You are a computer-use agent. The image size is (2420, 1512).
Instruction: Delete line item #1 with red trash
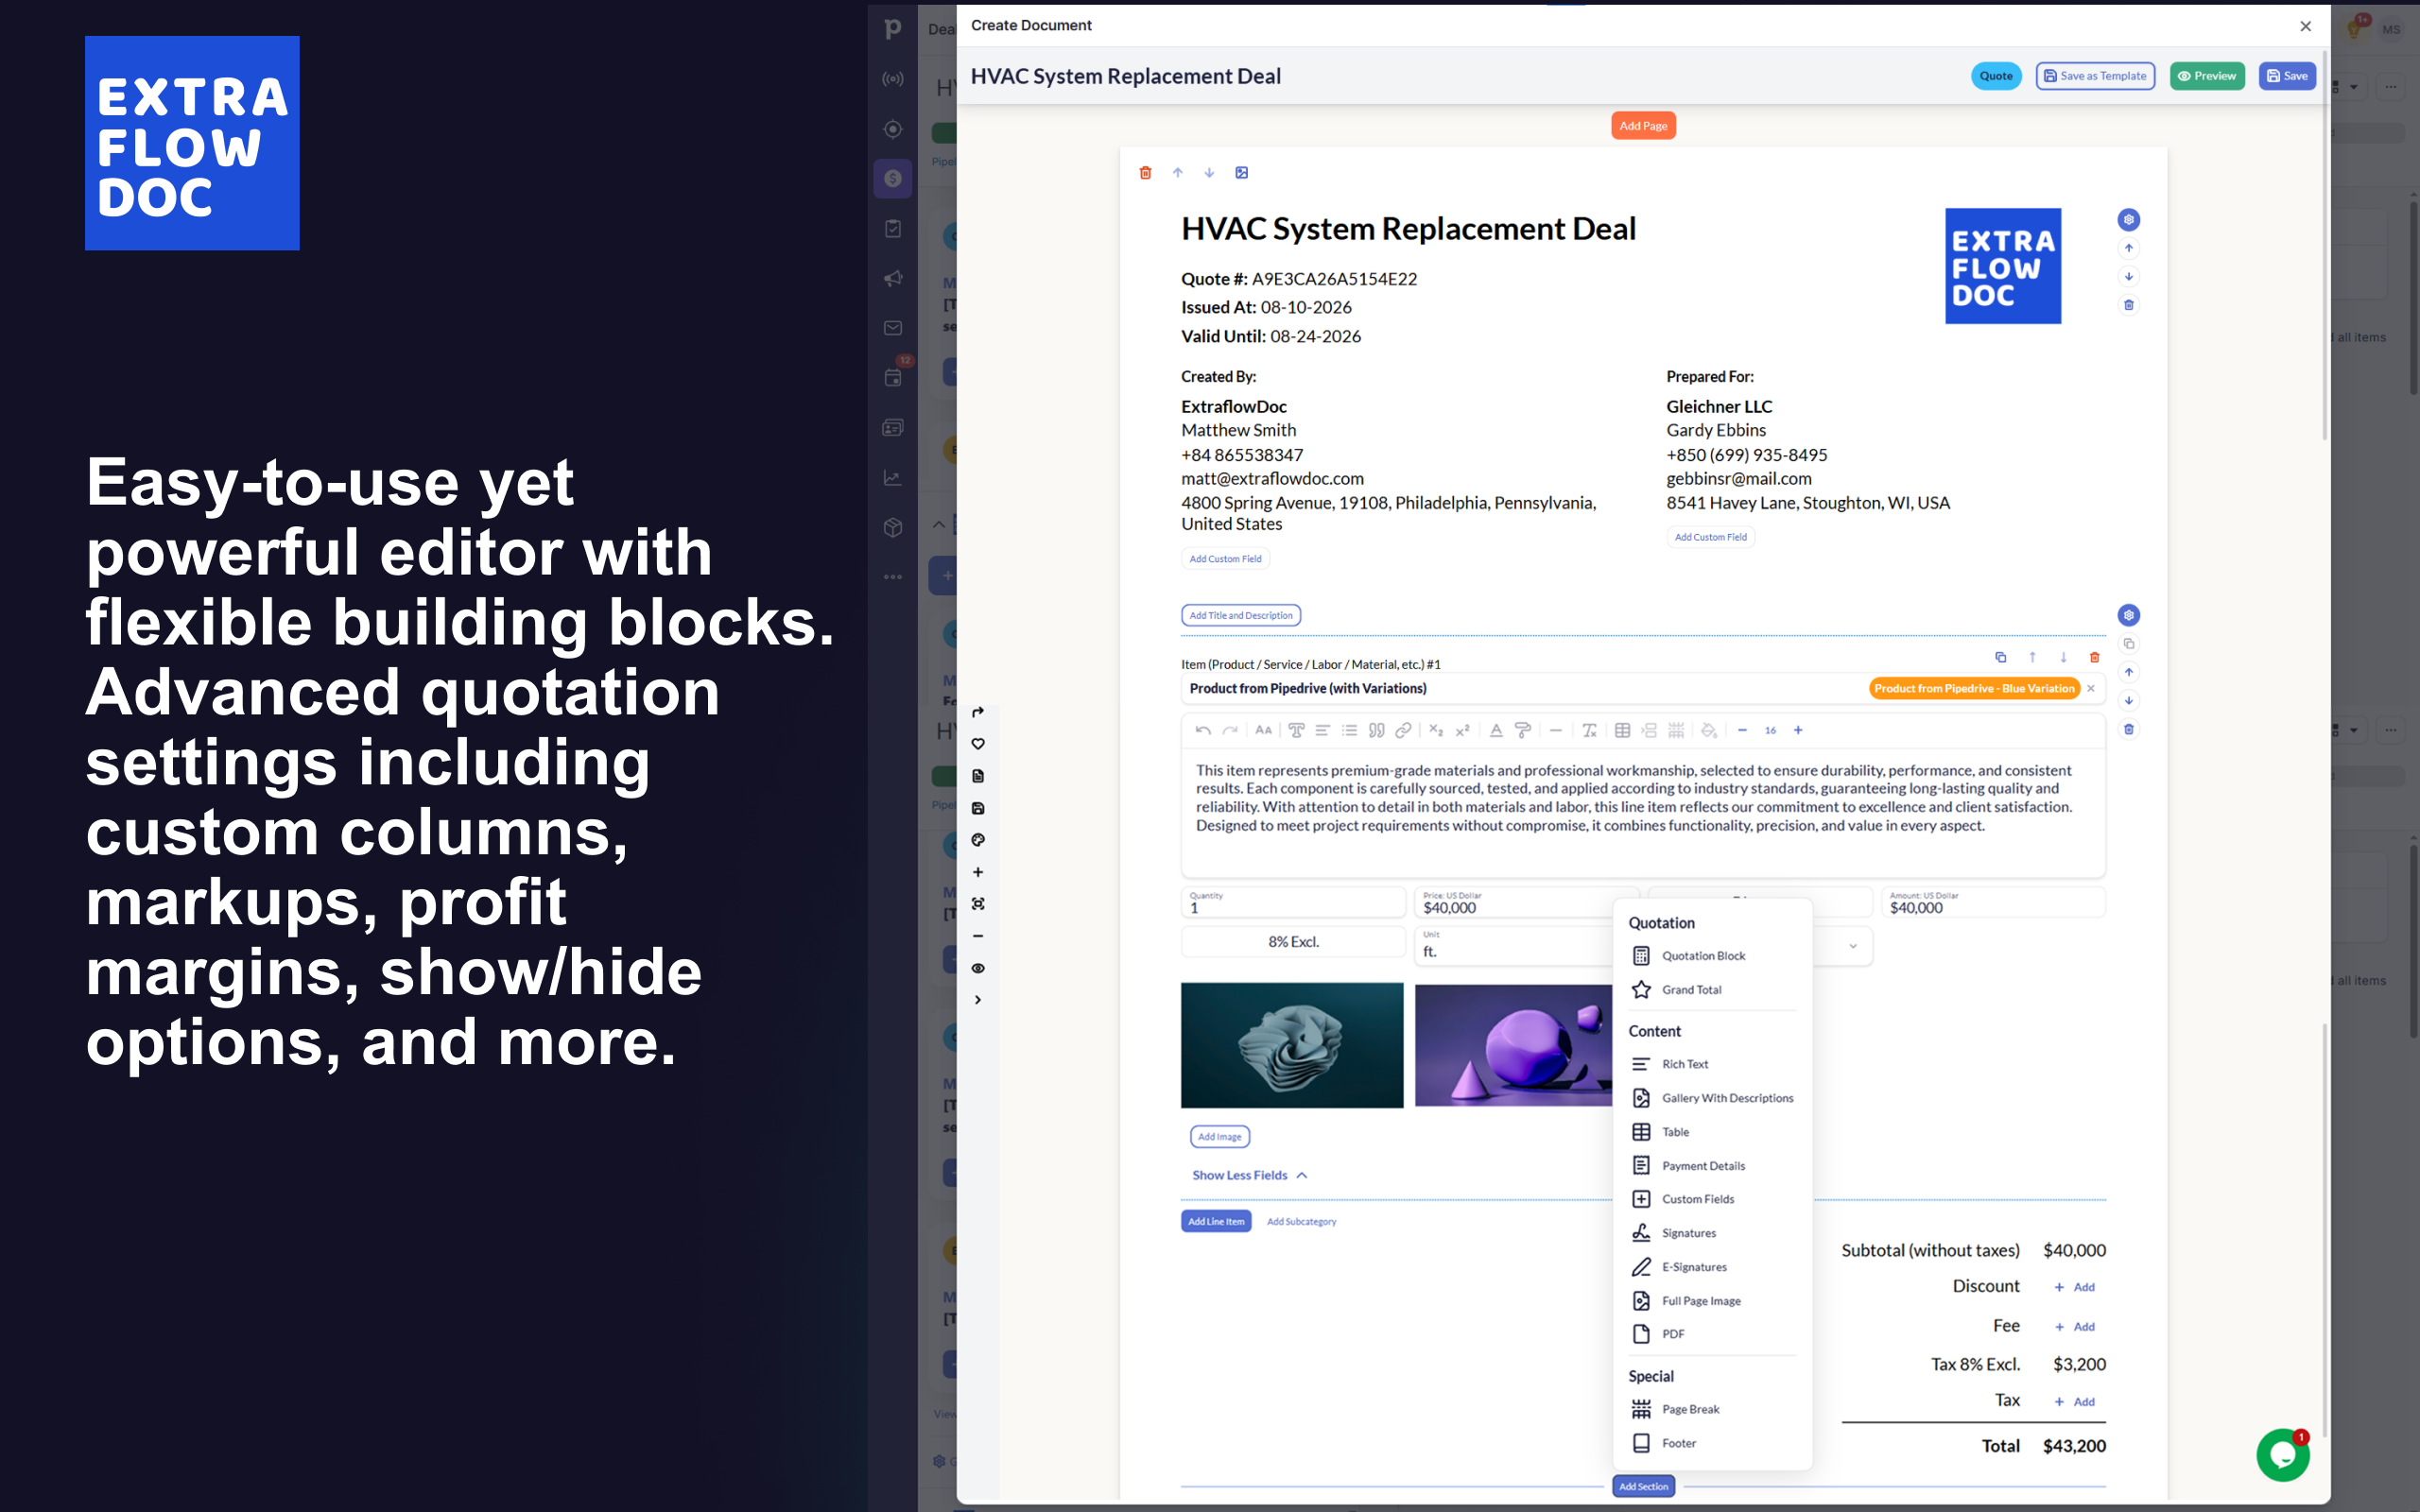coord(2094,657)
